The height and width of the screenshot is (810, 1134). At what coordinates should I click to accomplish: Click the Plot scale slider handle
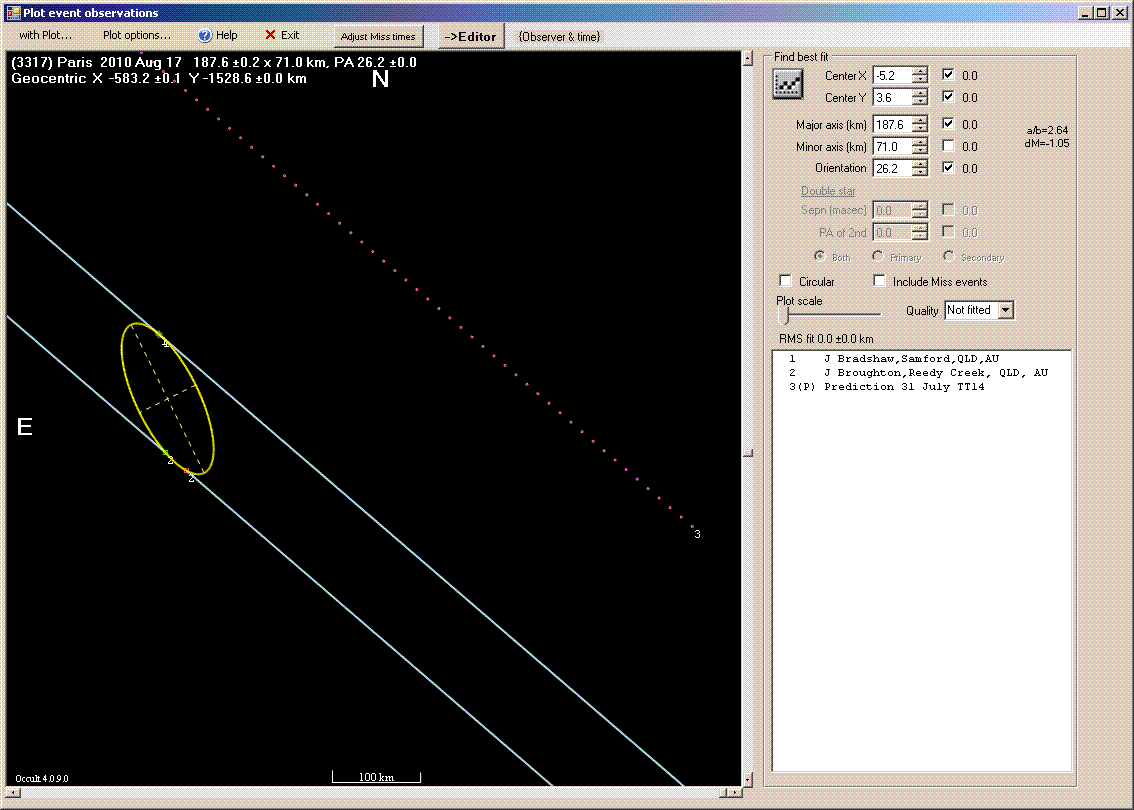(785, 315)
